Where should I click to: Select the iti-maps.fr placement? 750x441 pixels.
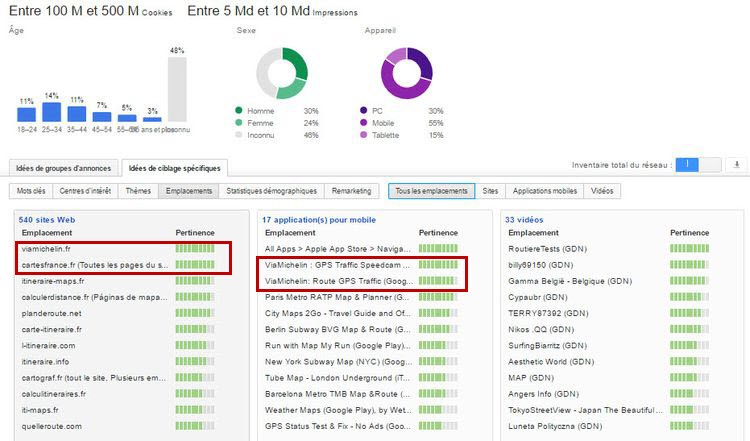point(40,410)
